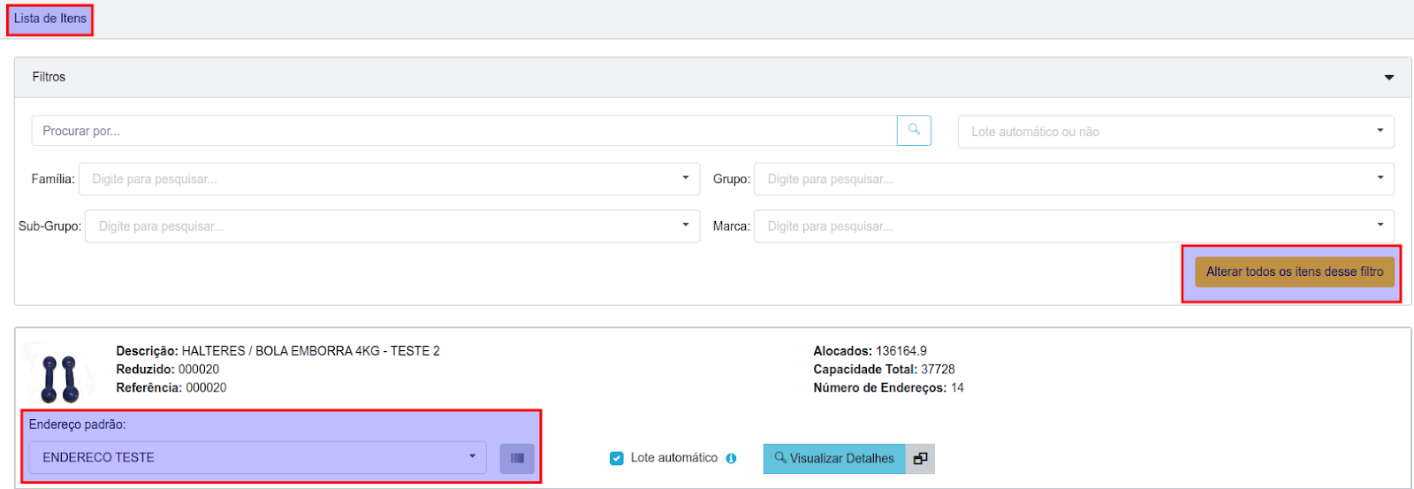Click the Endereço padrão label
Image resolution: width=1414 pixels, height=489 pixels.
point(77,424)
